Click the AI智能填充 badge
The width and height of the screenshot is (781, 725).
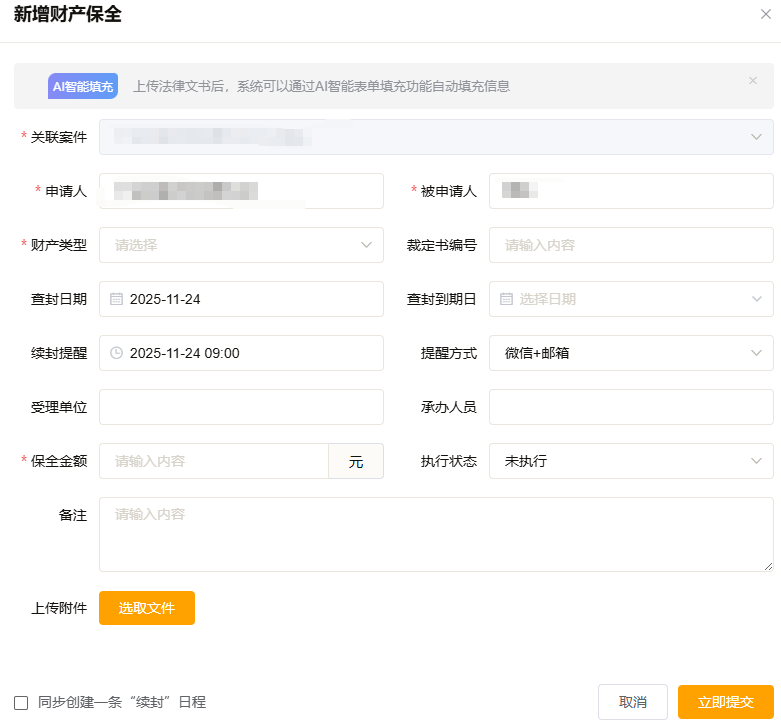click(x=84, y=86)
